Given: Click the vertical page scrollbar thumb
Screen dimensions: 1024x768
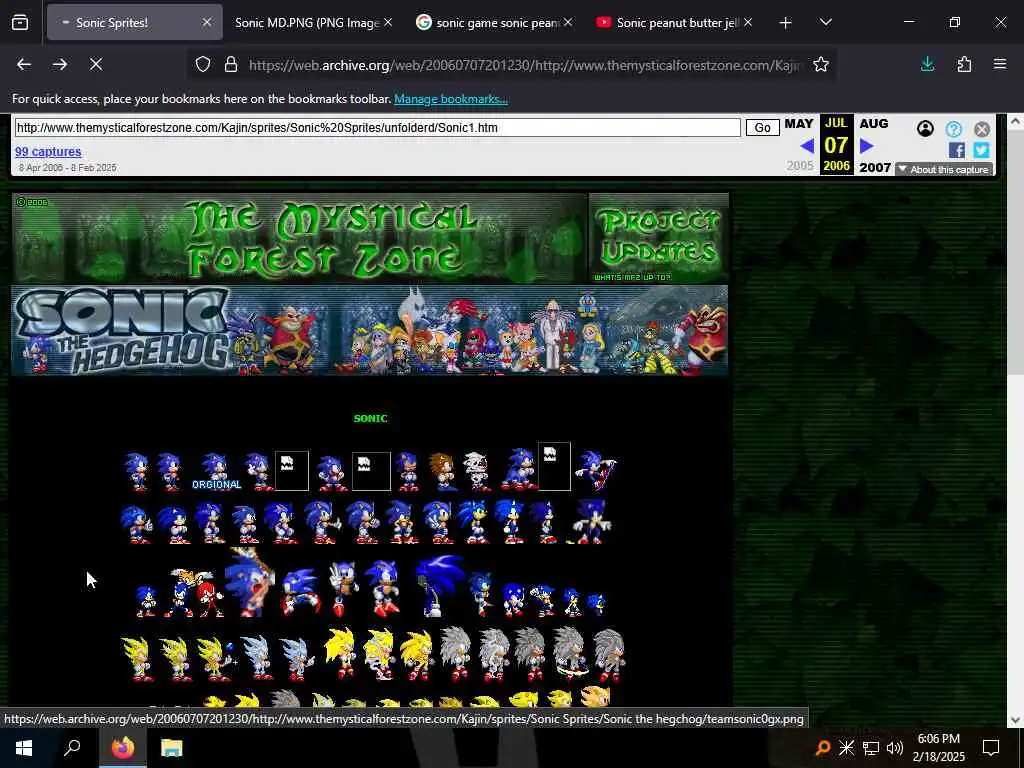Looking at the screenshot, I should 1015,251.
